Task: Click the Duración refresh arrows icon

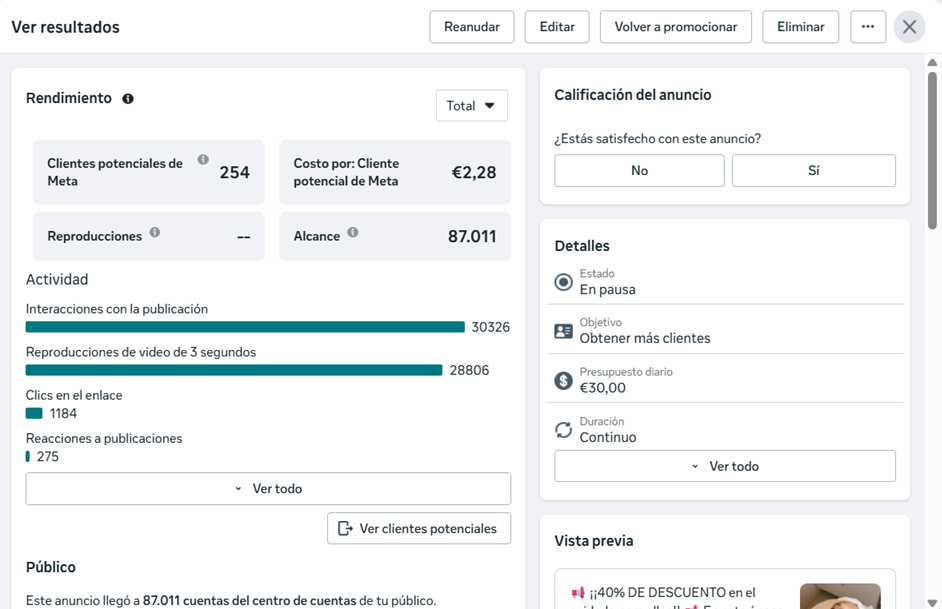Action: coord(564,429)
